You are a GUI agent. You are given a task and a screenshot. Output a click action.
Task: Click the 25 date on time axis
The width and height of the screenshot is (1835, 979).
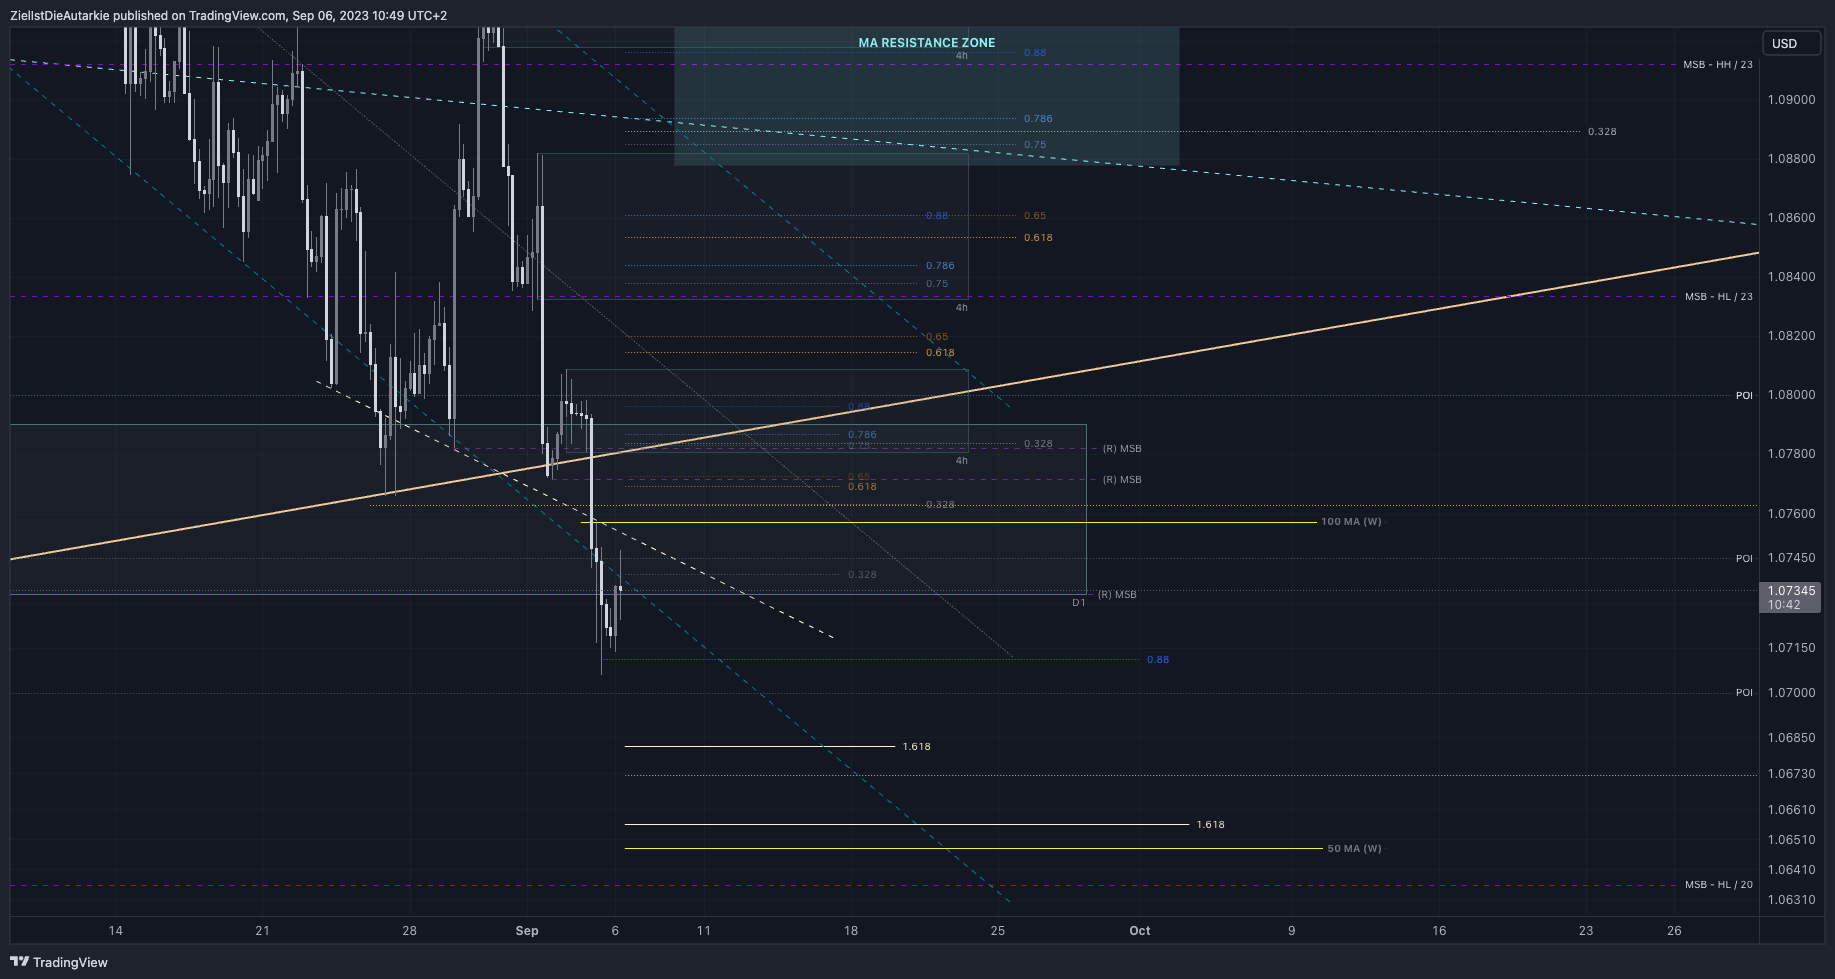[998, 931]
